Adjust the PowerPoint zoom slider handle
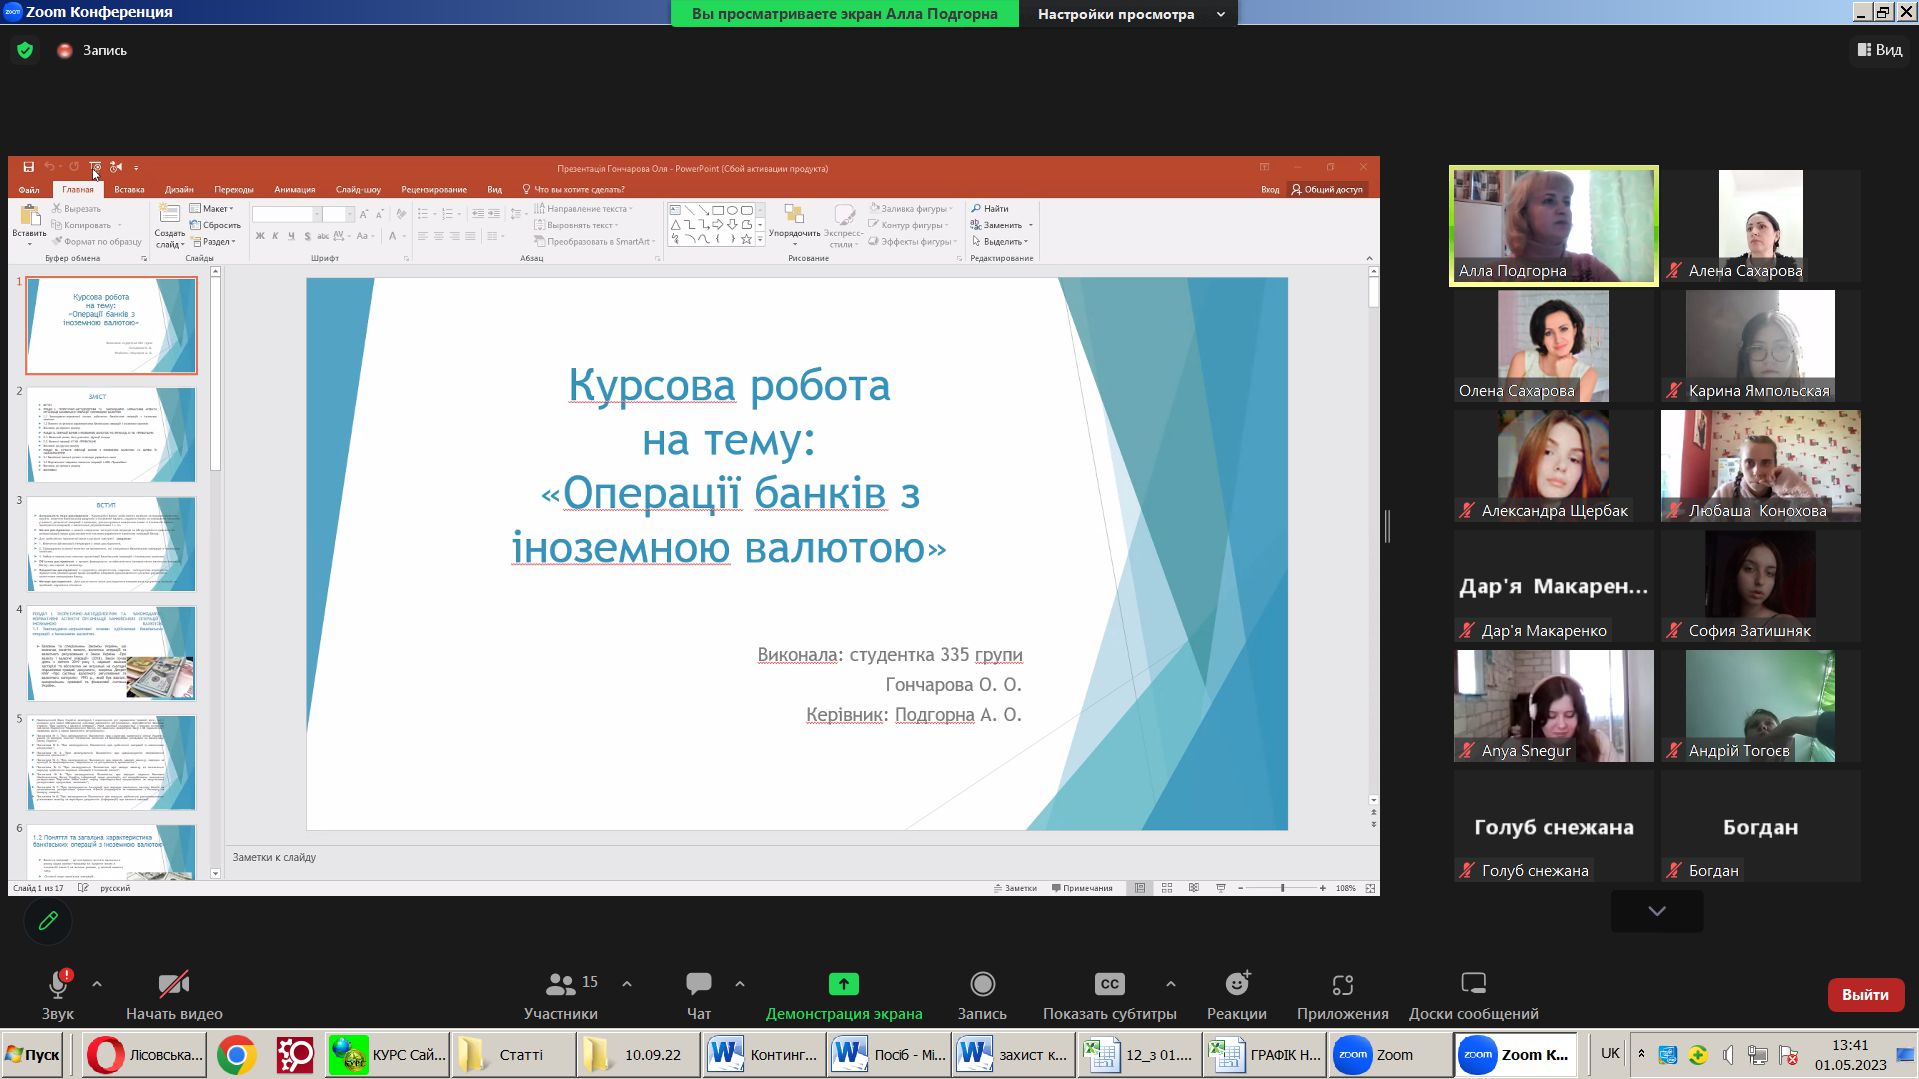The image size is (1919, 1079). click(1283, 888)
